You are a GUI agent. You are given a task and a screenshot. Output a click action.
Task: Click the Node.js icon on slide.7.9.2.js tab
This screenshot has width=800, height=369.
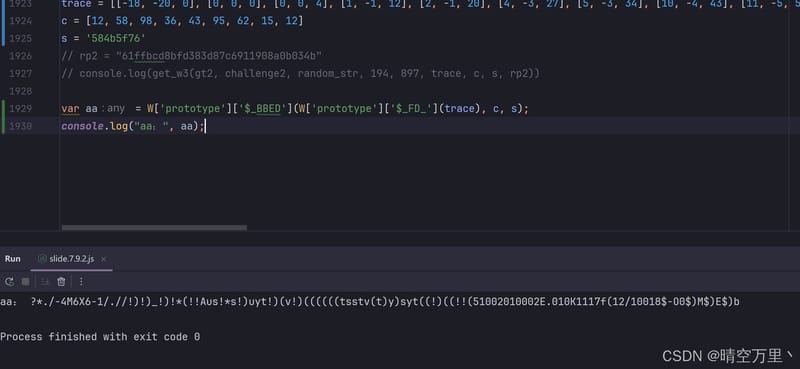click(x=42, y=259)
